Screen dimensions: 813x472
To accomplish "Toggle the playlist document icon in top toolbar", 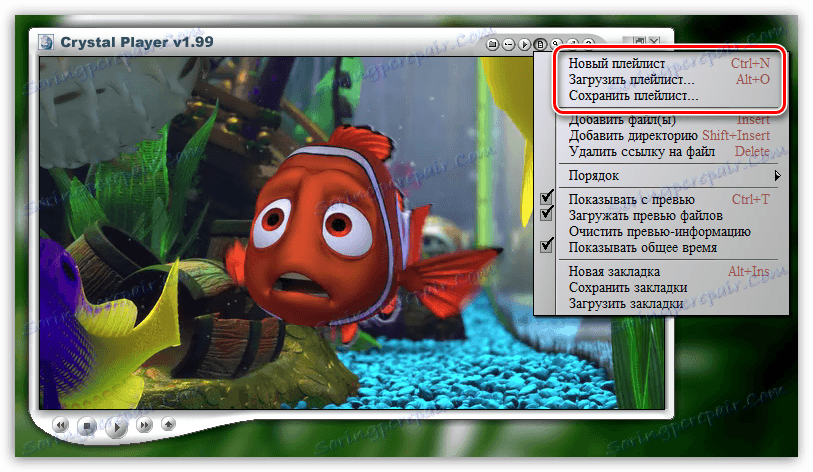I will click(540, 45).
